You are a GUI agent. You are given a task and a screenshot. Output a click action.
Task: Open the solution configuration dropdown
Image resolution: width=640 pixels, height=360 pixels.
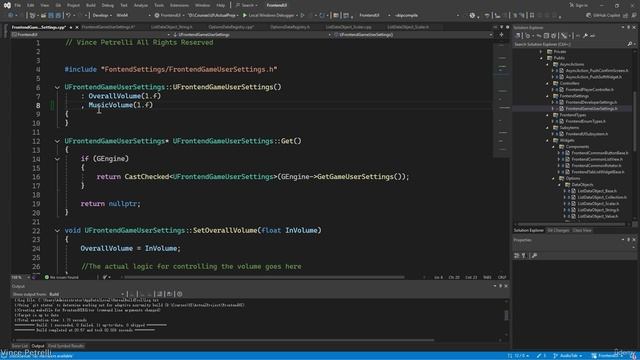pos(101,15)
